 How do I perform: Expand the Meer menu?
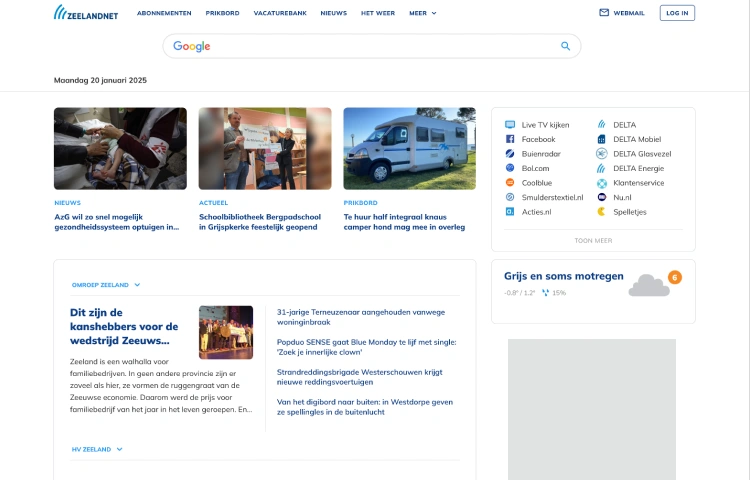click(x=423, y=13)
